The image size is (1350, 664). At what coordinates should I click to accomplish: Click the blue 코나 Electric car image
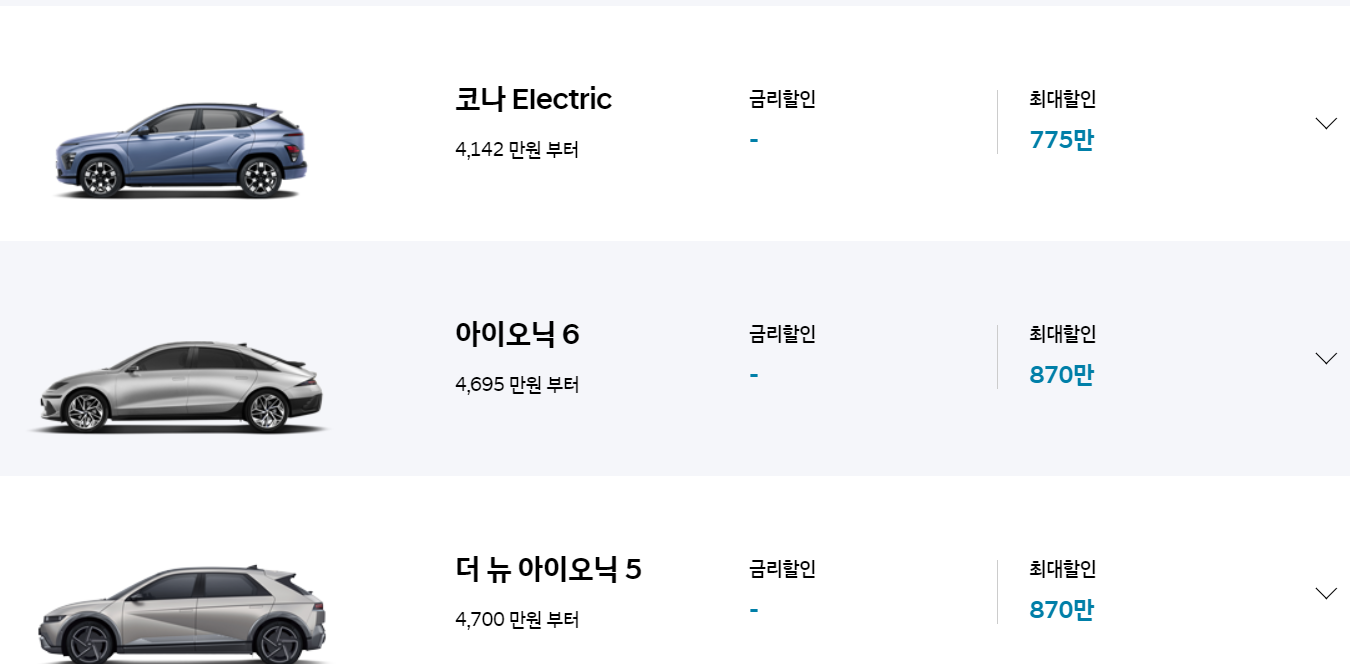[180, 150]
